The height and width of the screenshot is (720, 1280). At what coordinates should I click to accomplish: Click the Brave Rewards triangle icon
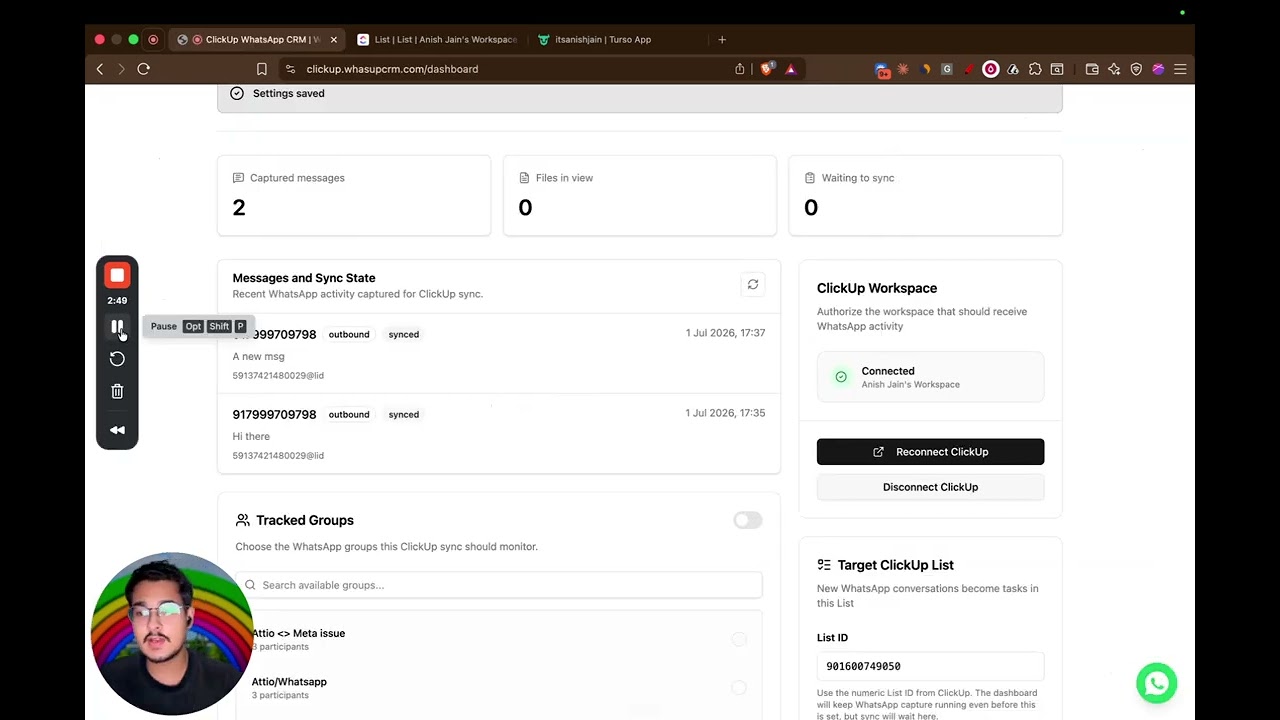pos(791,69)
